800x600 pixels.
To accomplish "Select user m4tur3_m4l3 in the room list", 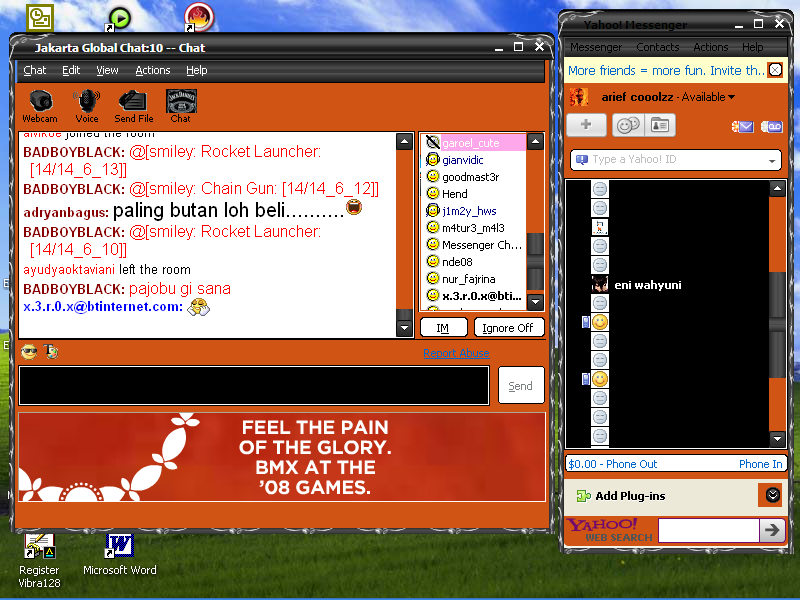I will click(473, 228).
